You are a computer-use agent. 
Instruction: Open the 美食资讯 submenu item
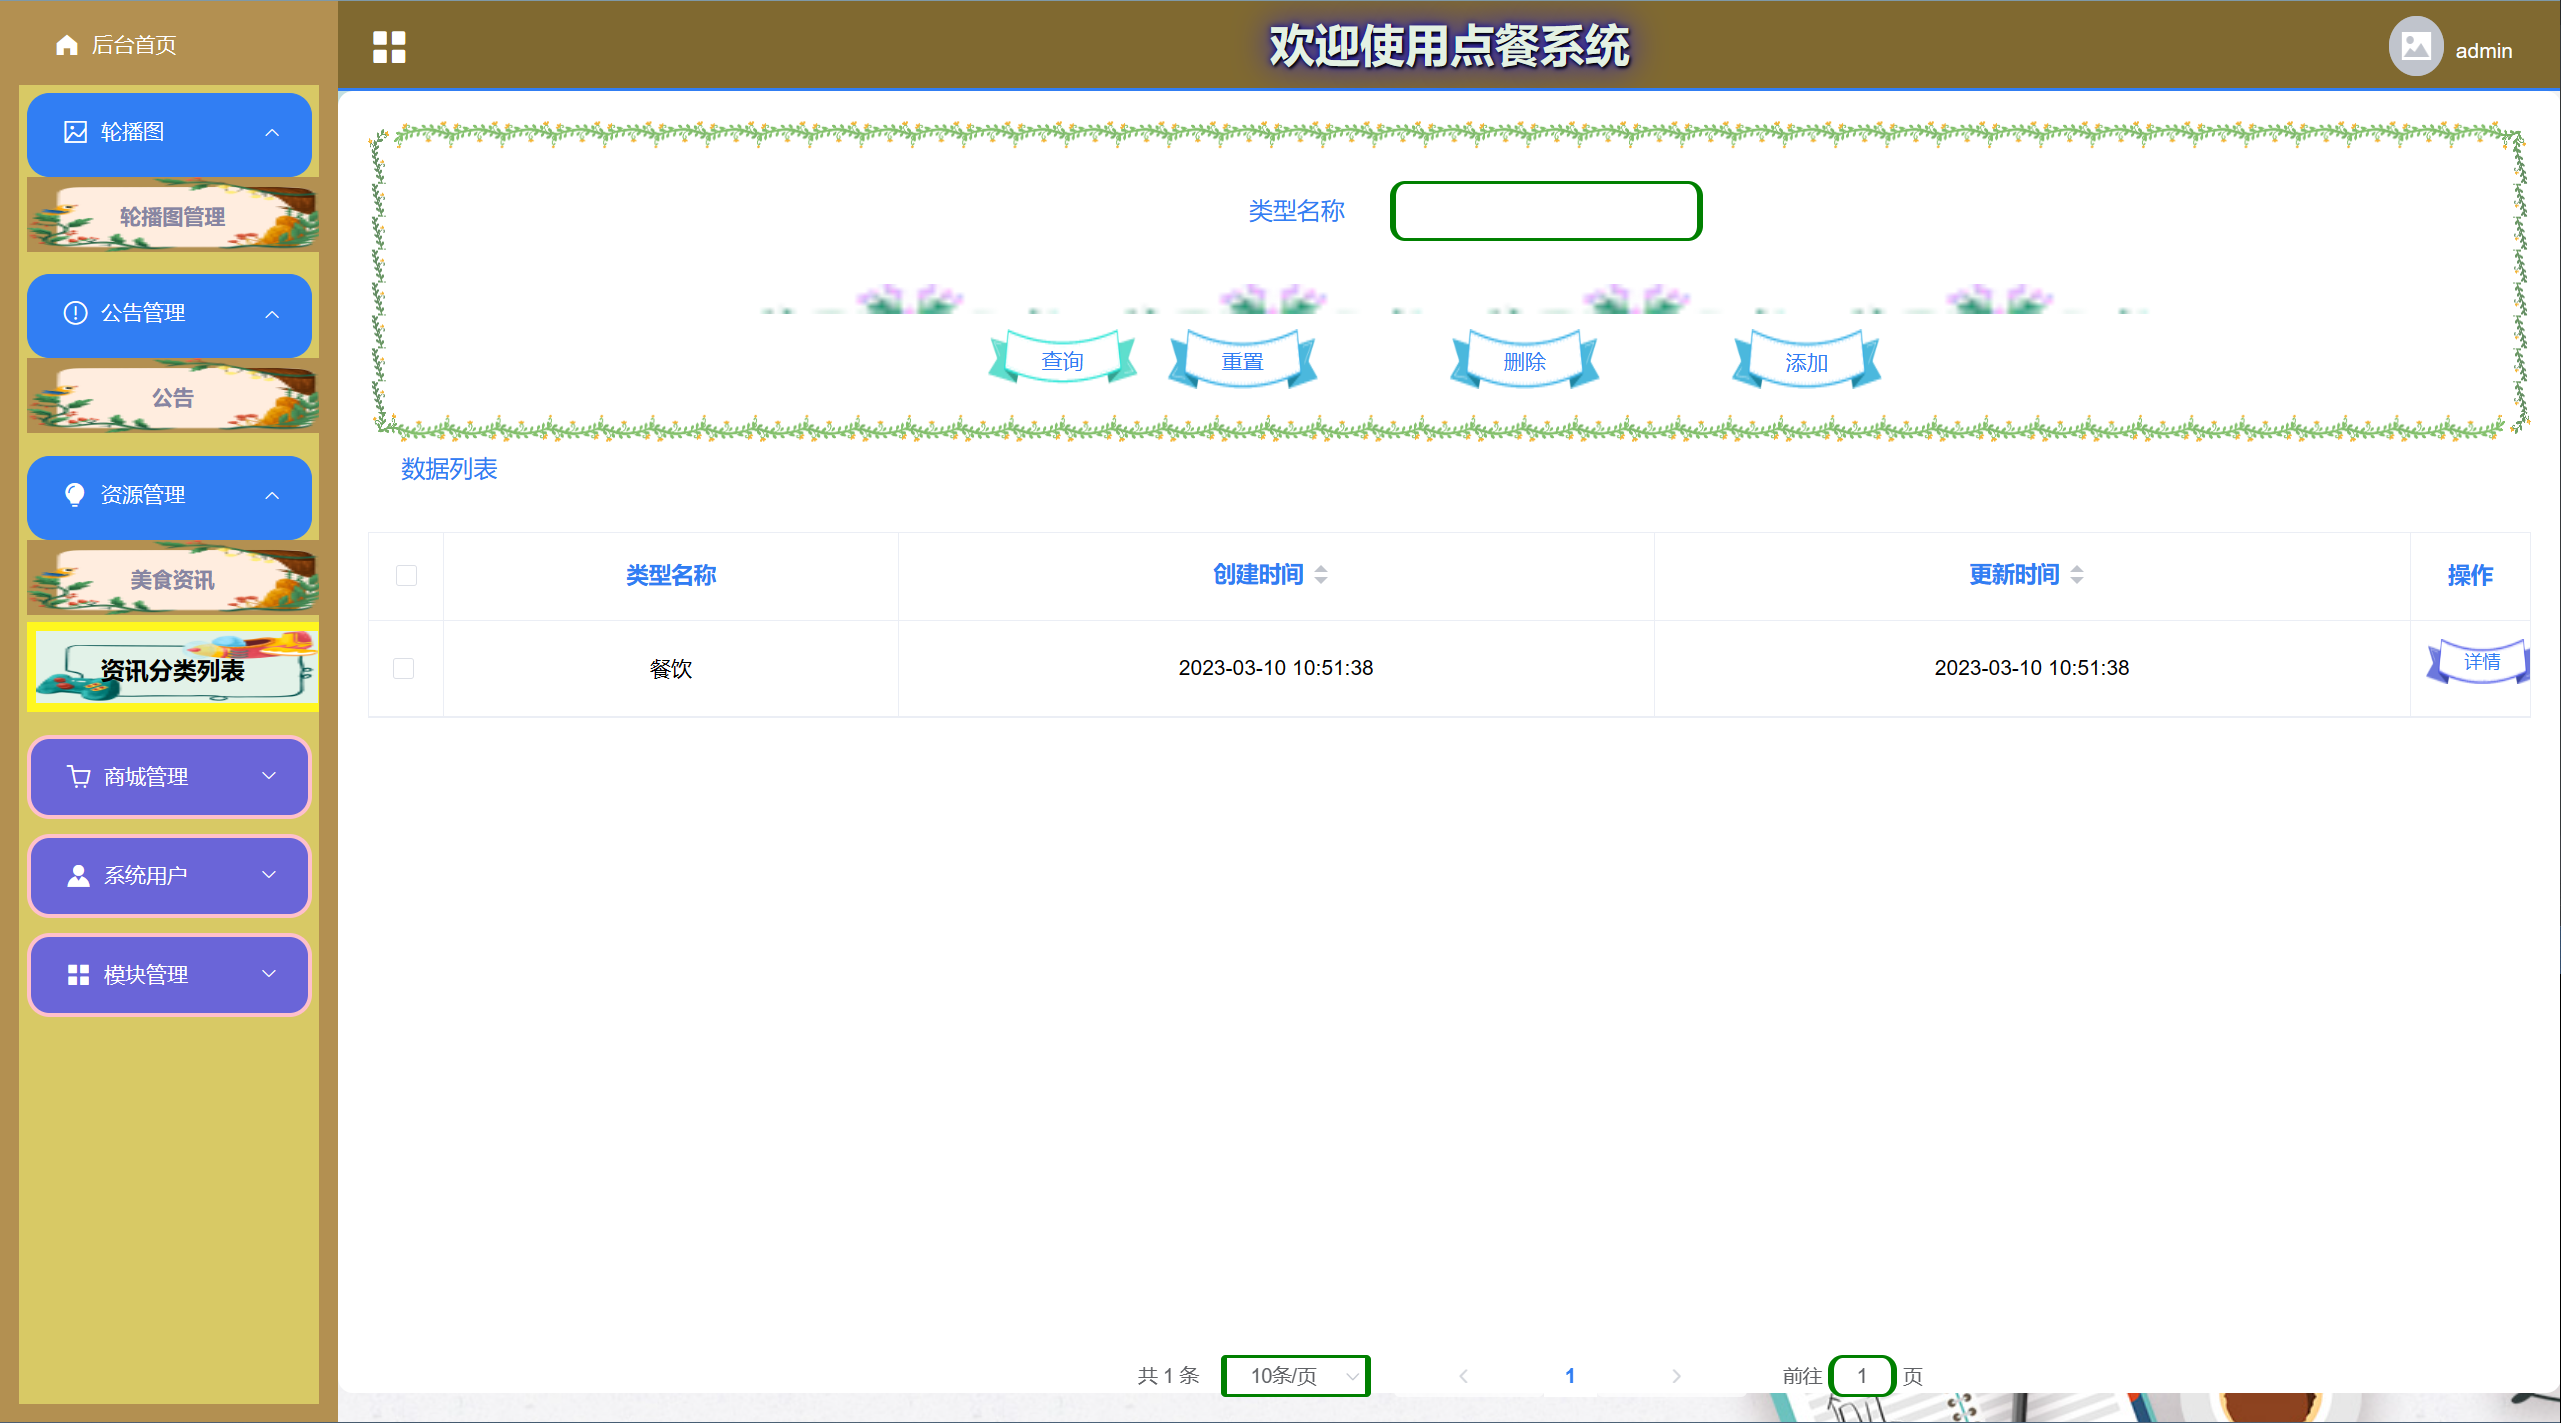[x=172, y=580]
